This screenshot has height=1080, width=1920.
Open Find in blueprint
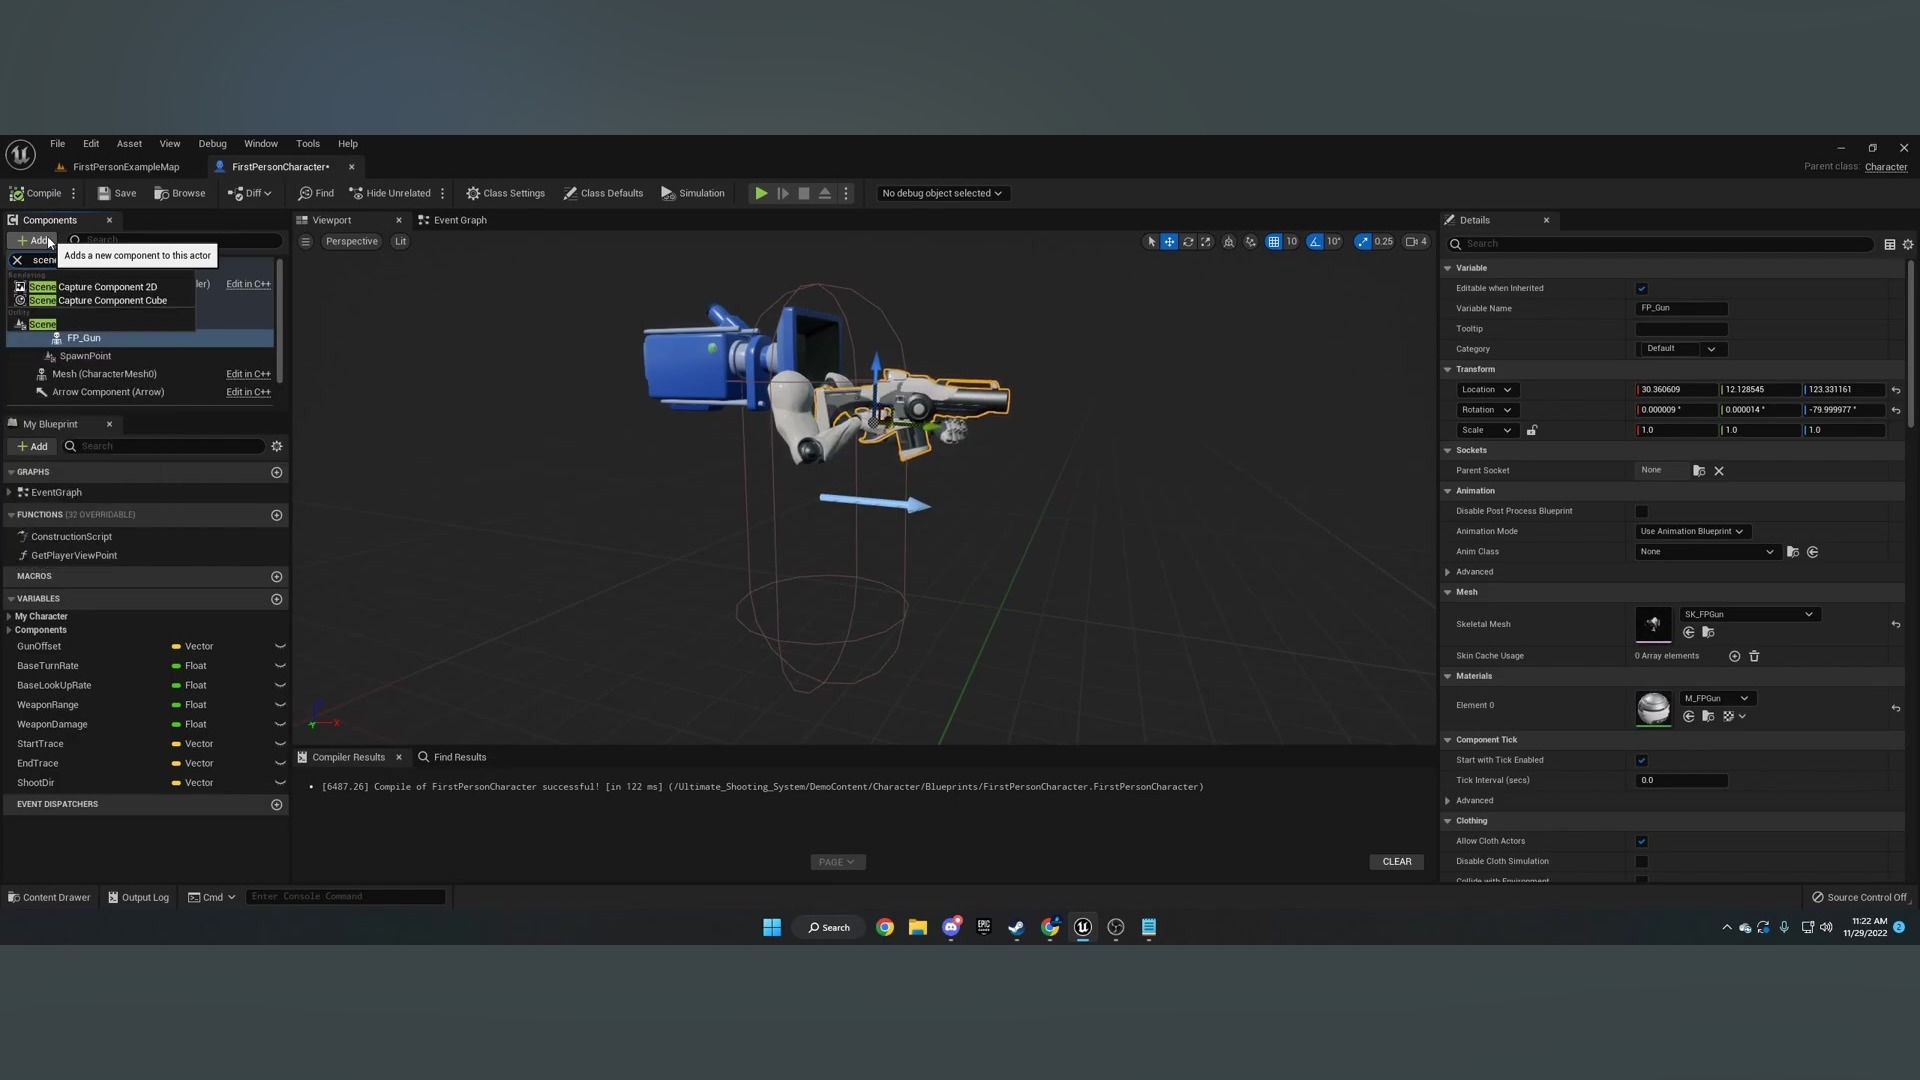click(316, 193)
